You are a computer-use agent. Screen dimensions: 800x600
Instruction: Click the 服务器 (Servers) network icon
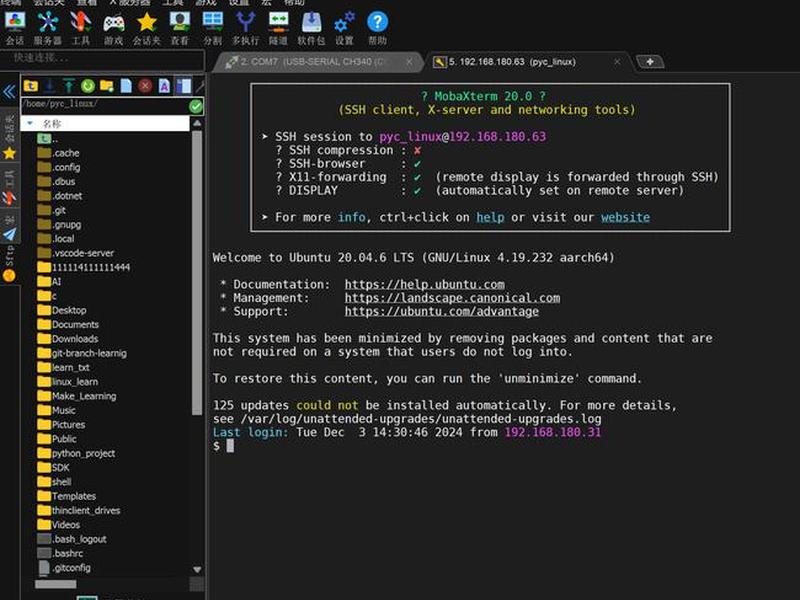[x=47, y=28]
